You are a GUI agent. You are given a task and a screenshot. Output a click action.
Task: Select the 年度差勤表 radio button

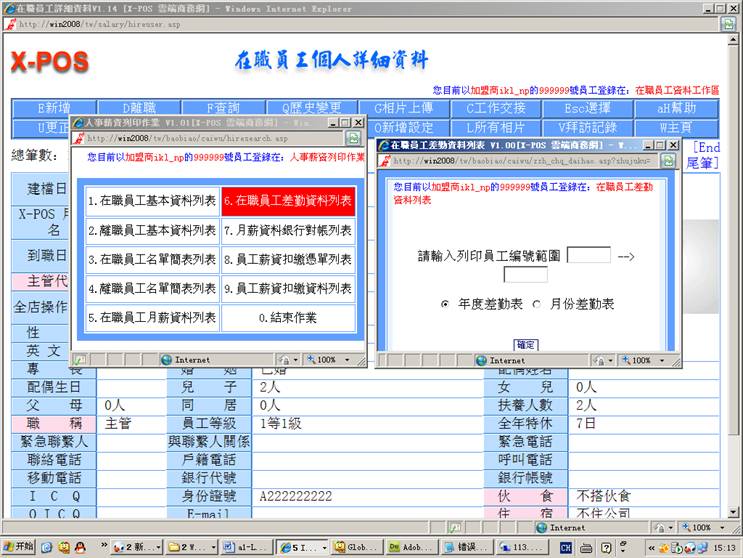444,303
